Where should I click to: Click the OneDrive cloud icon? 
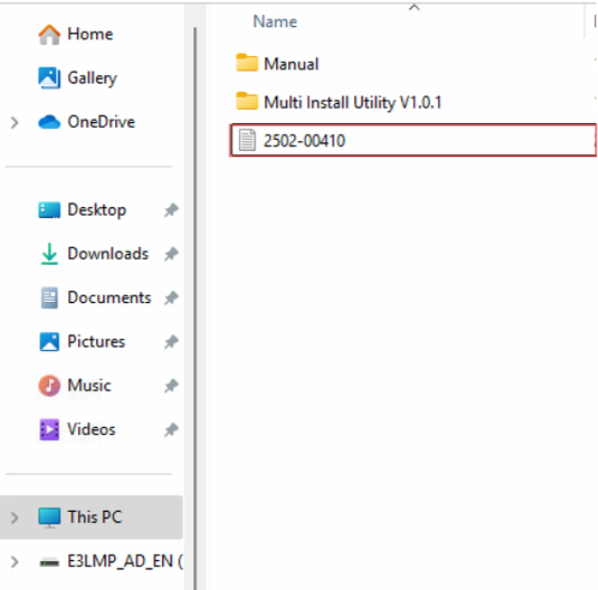[49, 122]
